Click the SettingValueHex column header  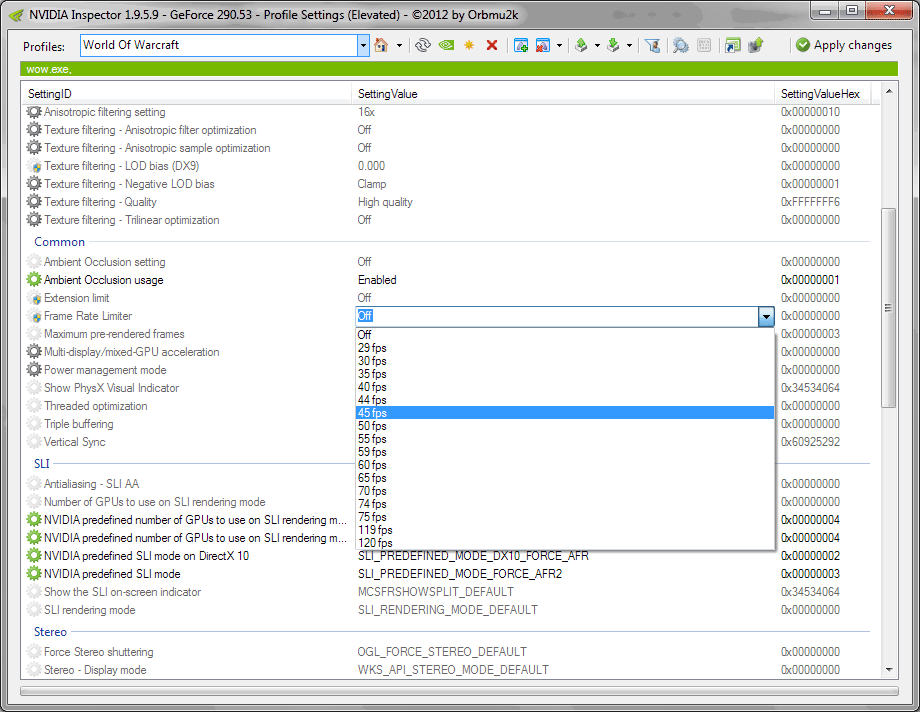pos(818,93)
